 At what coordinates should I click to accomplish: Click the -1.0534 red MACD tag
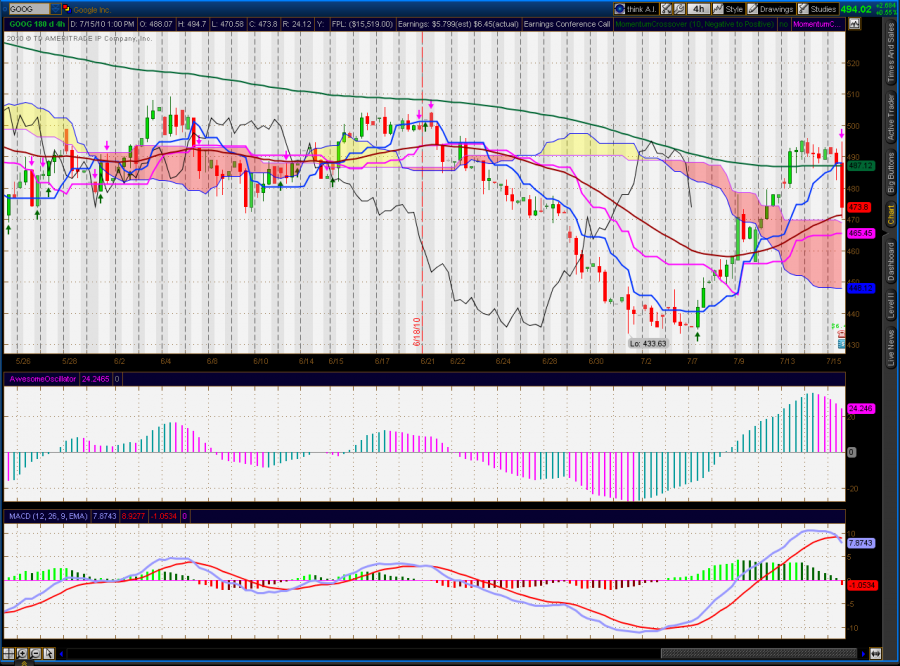coord(862,585)
